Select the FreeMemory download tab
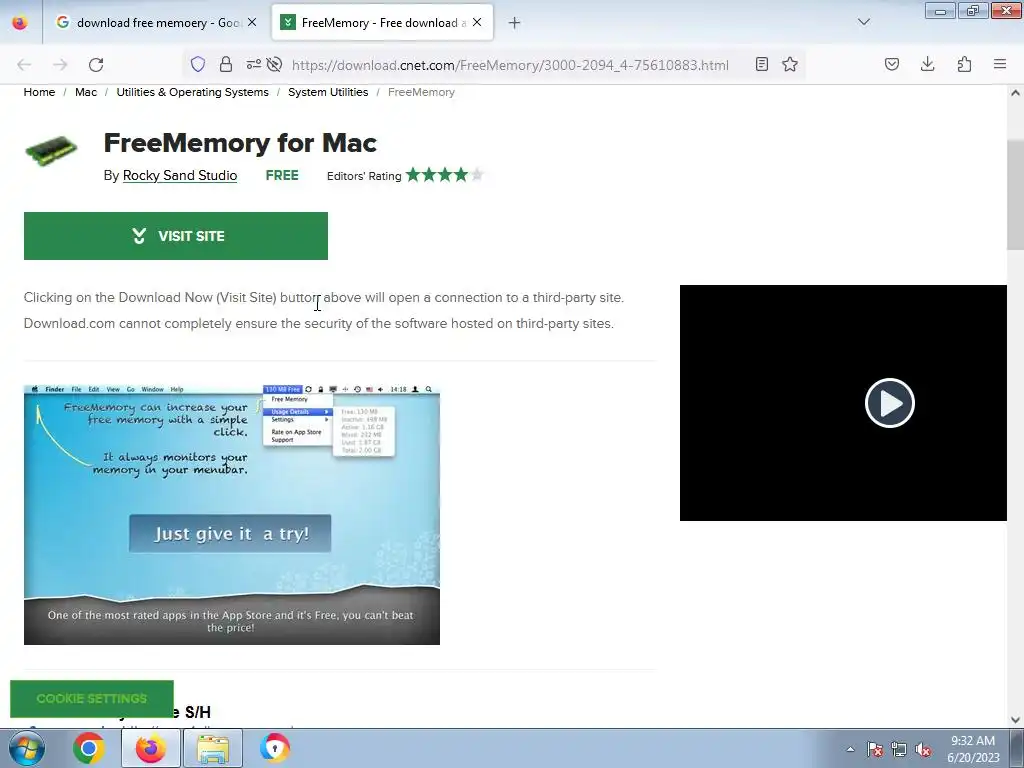 pyautogui.click(x=382, y=23)
